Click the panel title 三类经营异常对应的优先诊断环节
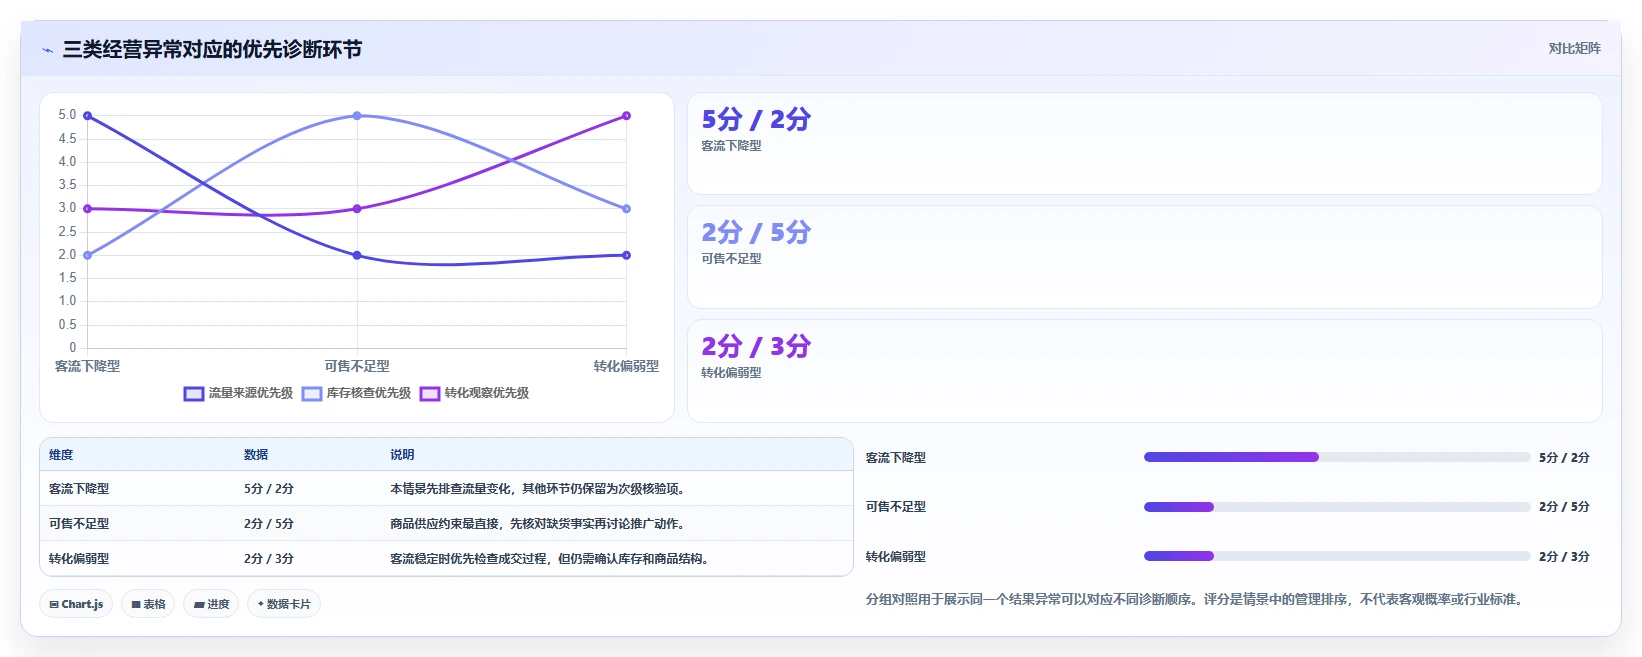 click(212, 50)
